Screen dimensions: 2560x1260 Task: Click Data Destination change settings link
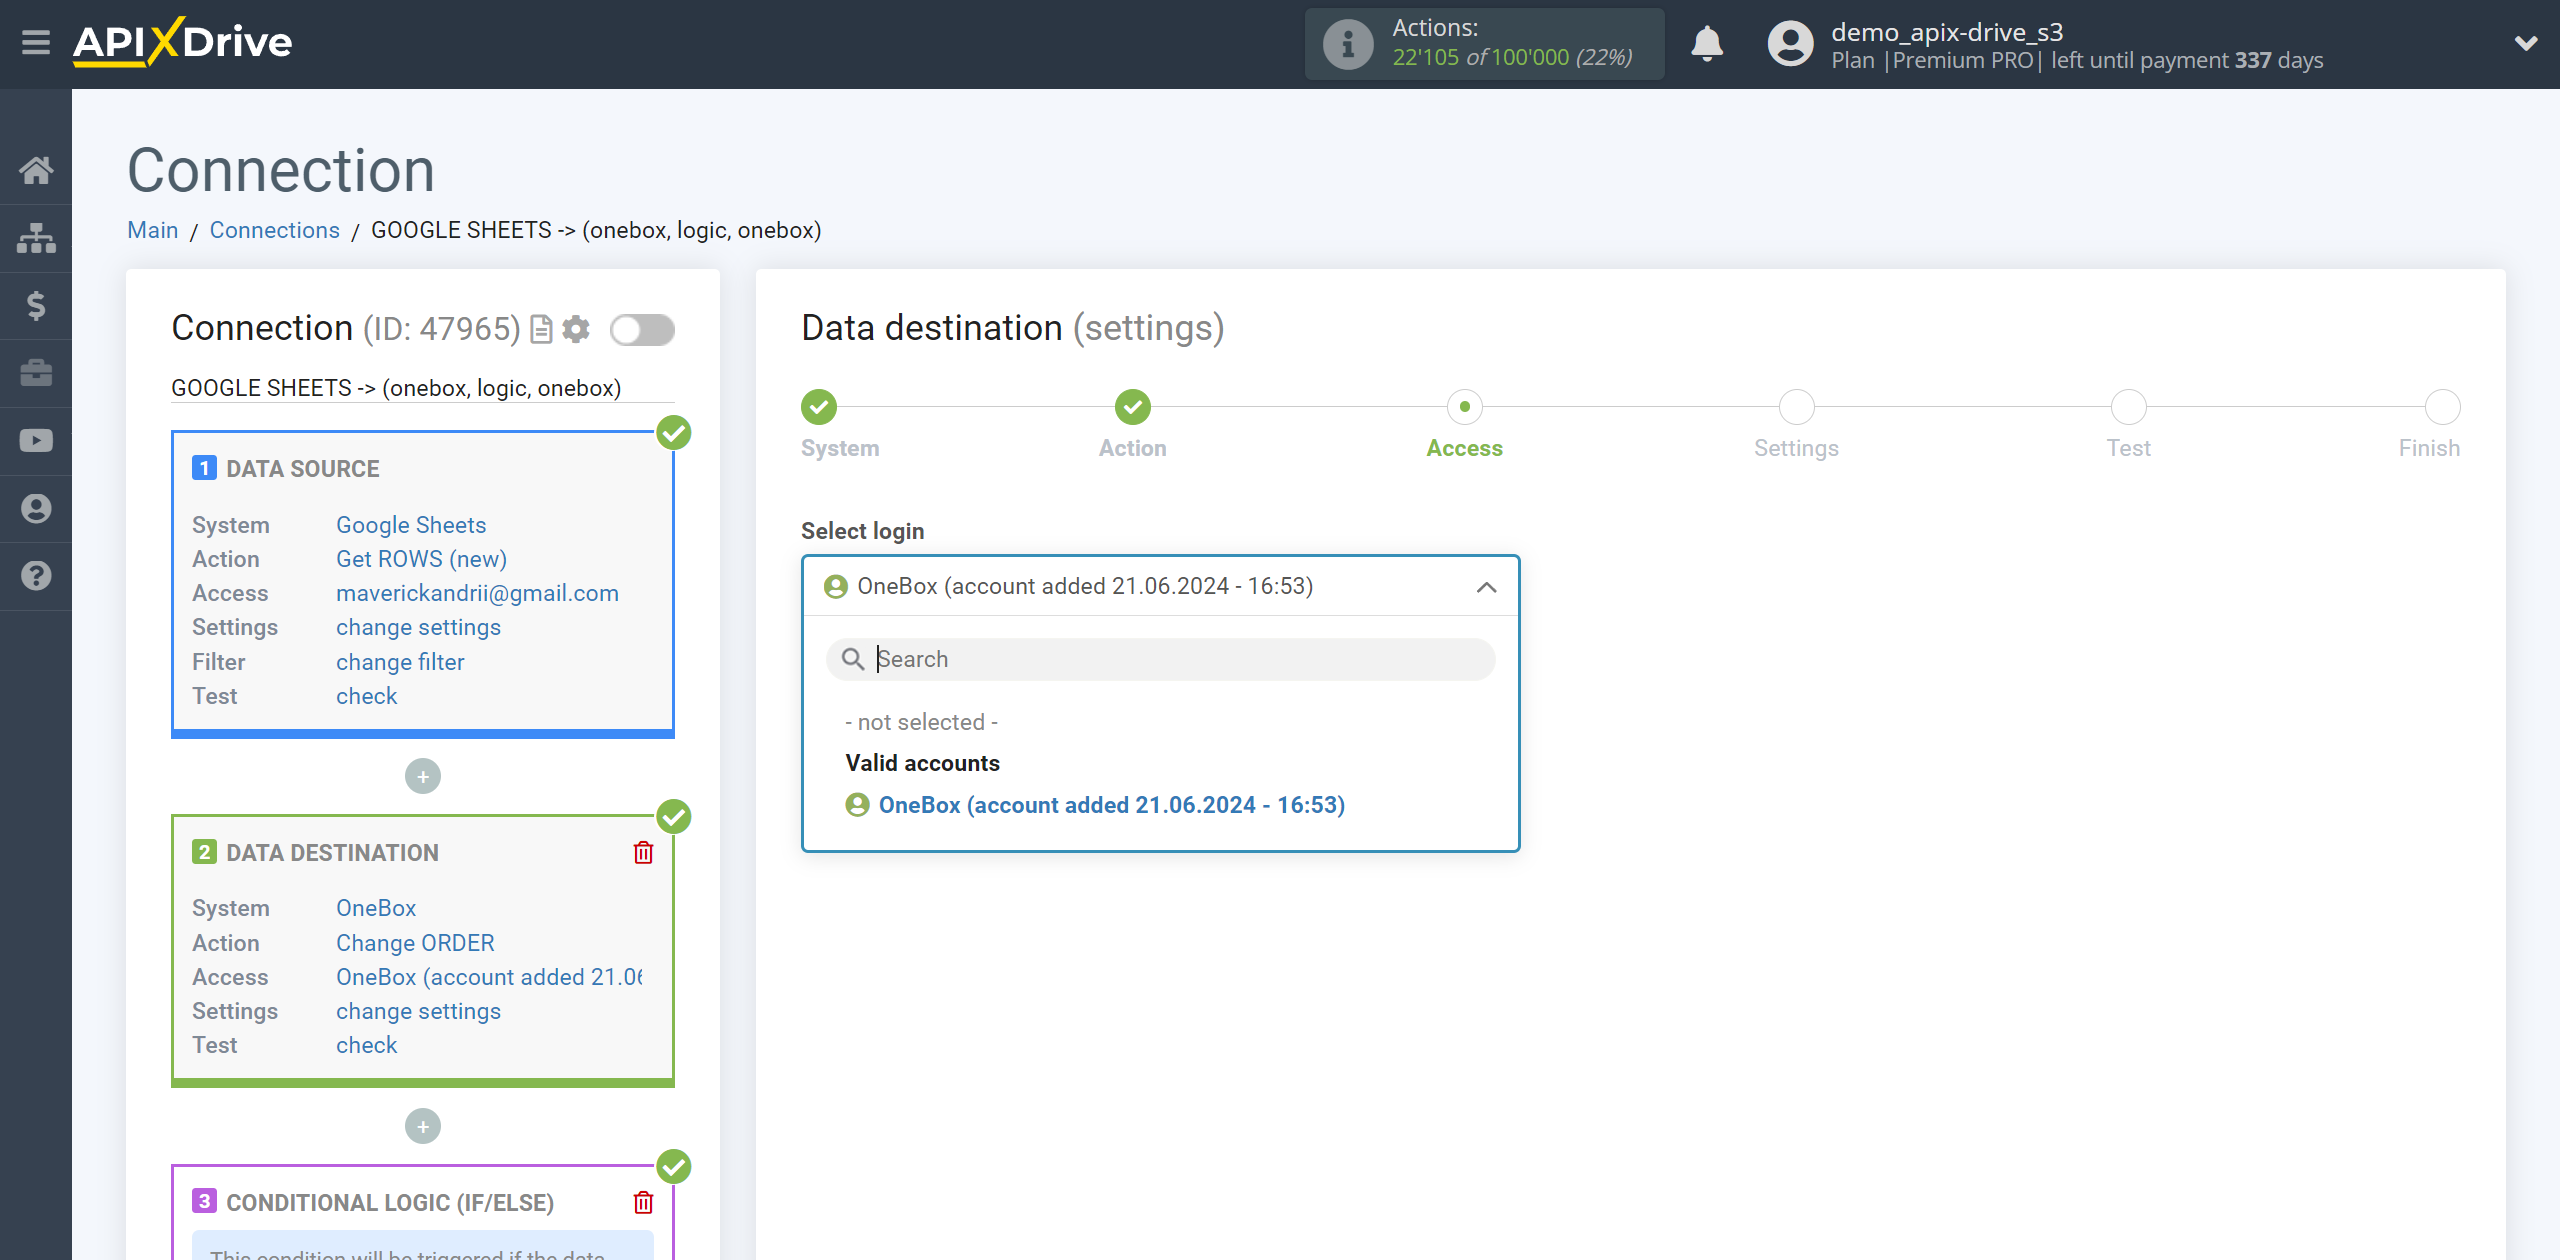(418, 1011)
